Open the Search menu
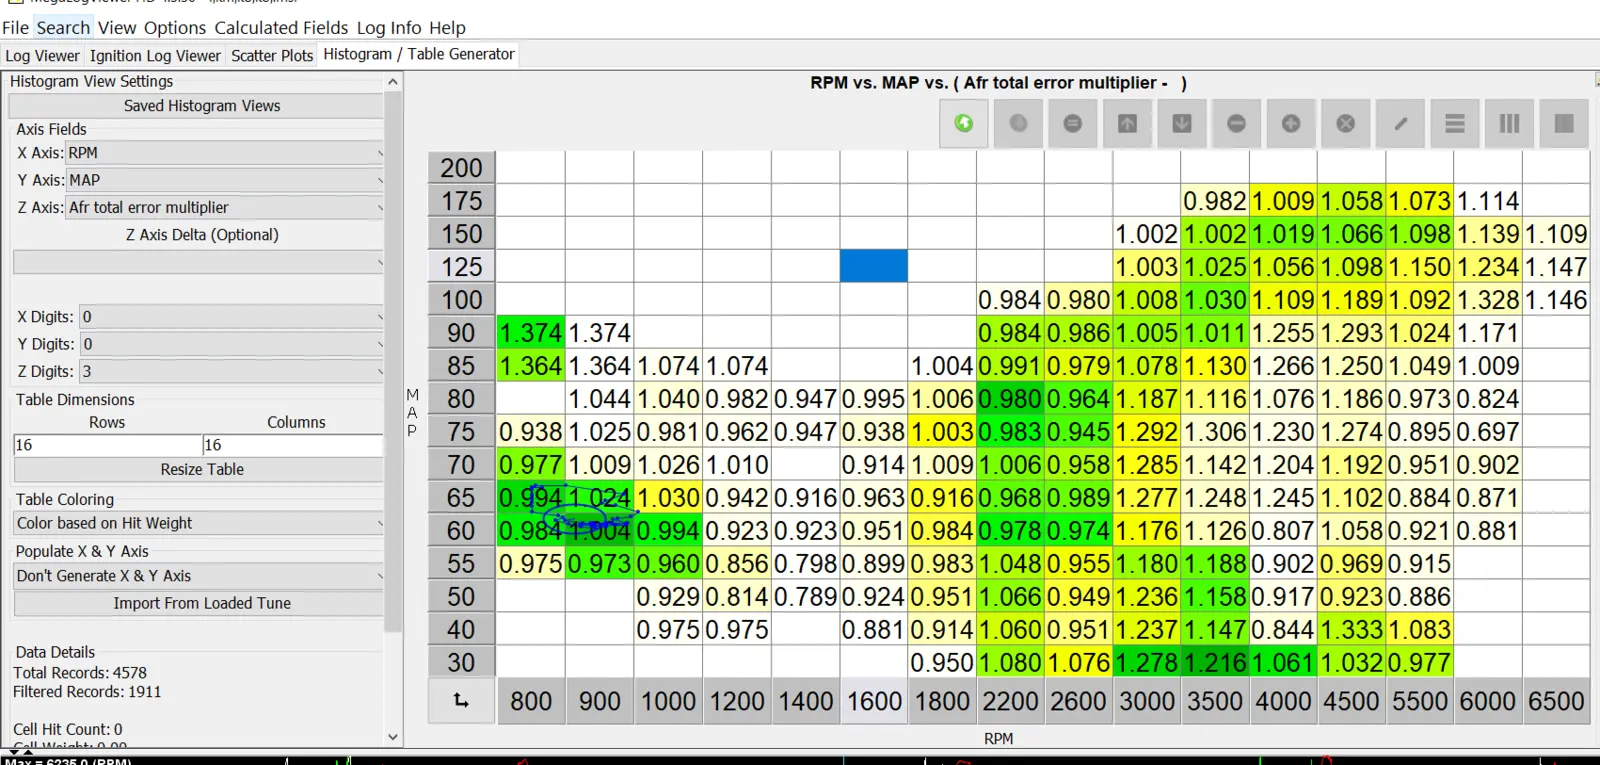The image size is (1600, 765). click(63, 28)
